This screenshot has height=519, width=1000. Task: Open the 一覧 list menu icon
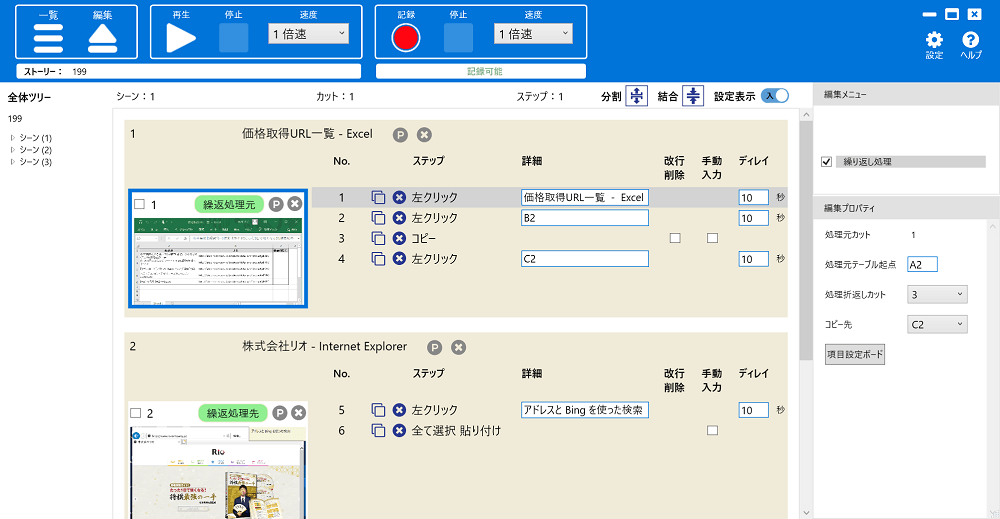click(x=48, y=37)
